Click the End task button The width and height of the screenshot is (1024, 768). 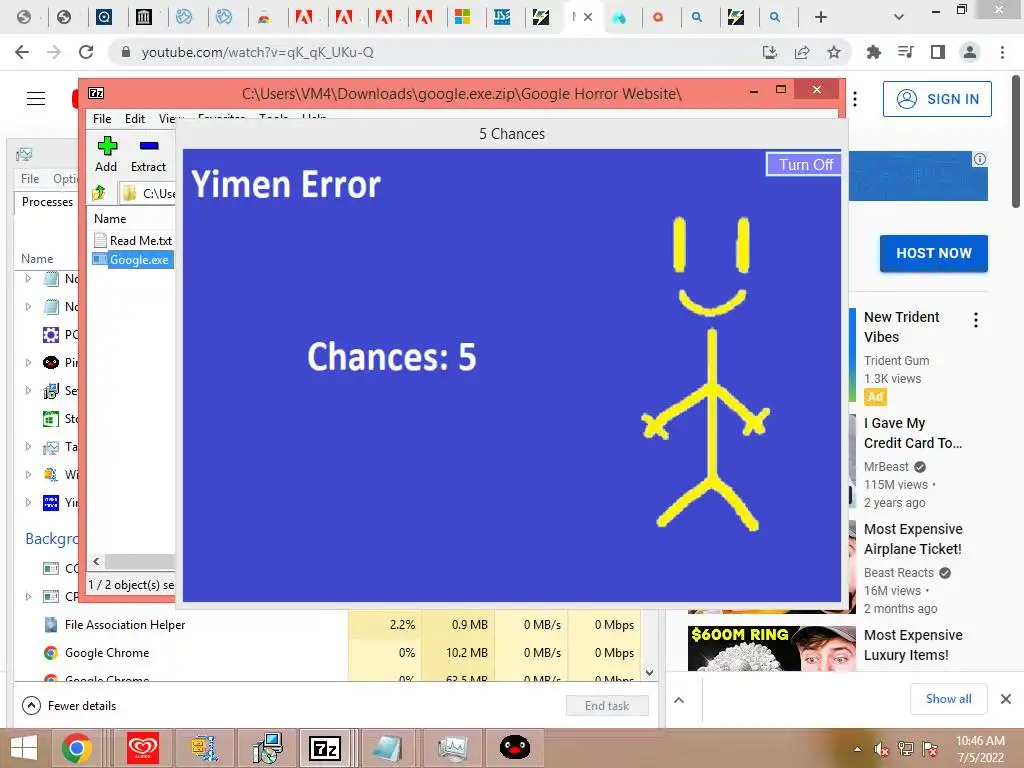607,706
